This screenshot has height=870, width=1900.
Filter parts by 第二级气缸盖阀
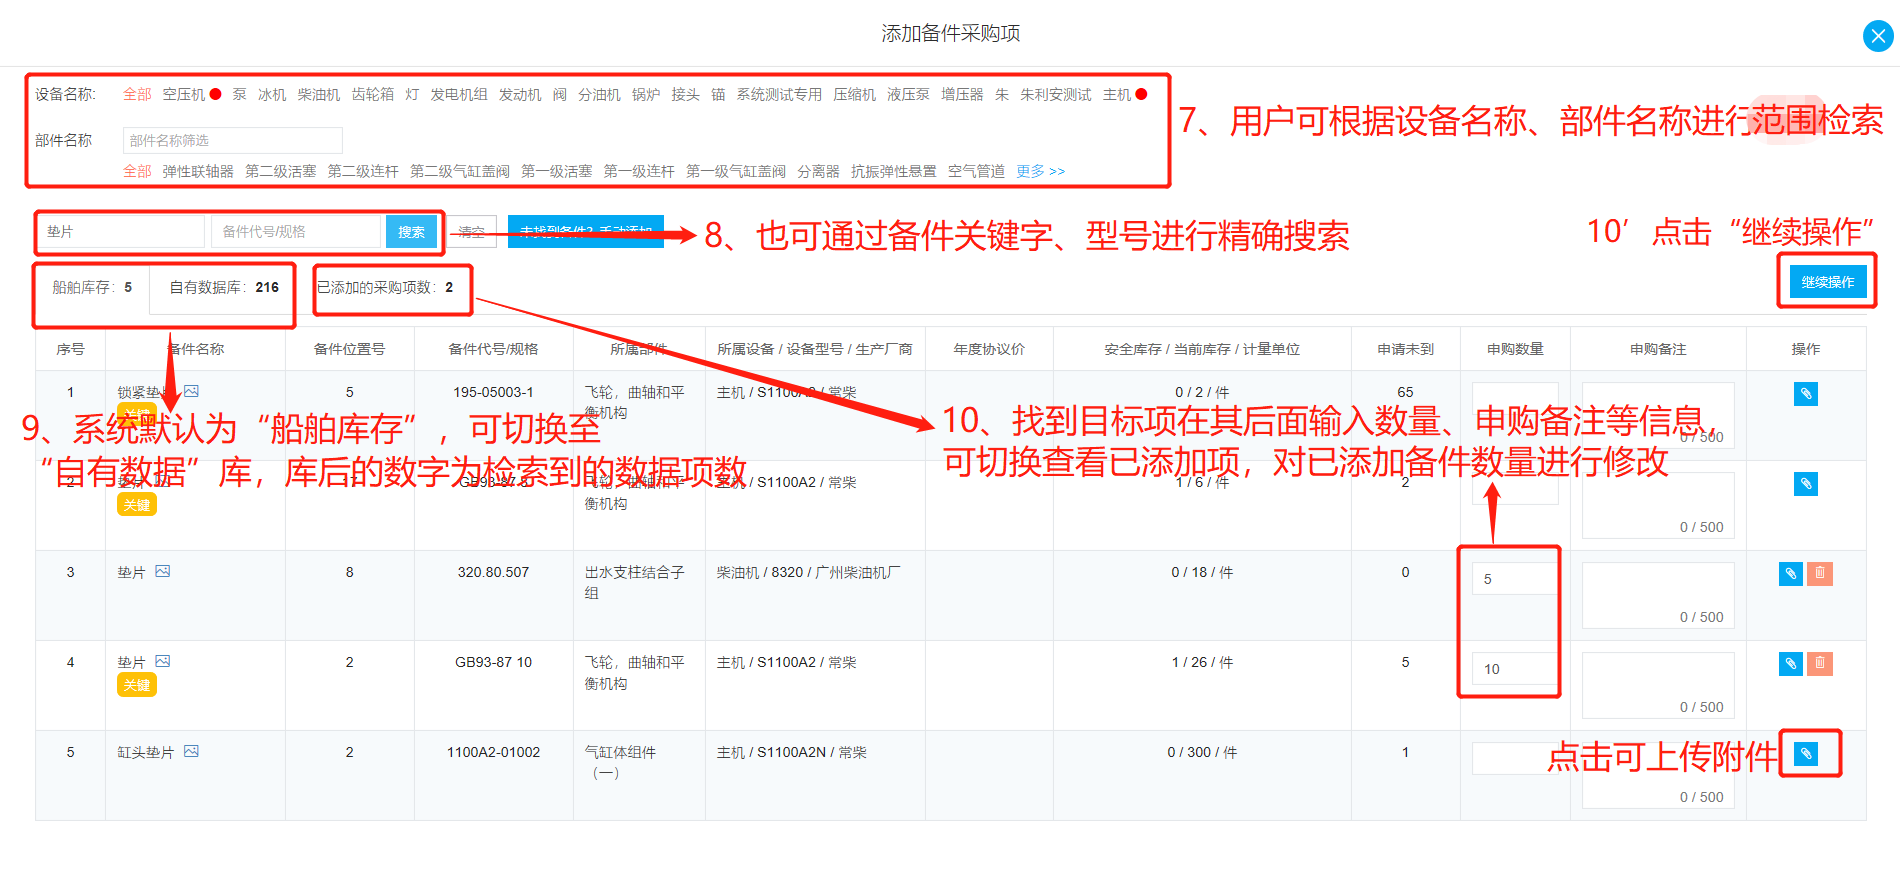(460, 171)
